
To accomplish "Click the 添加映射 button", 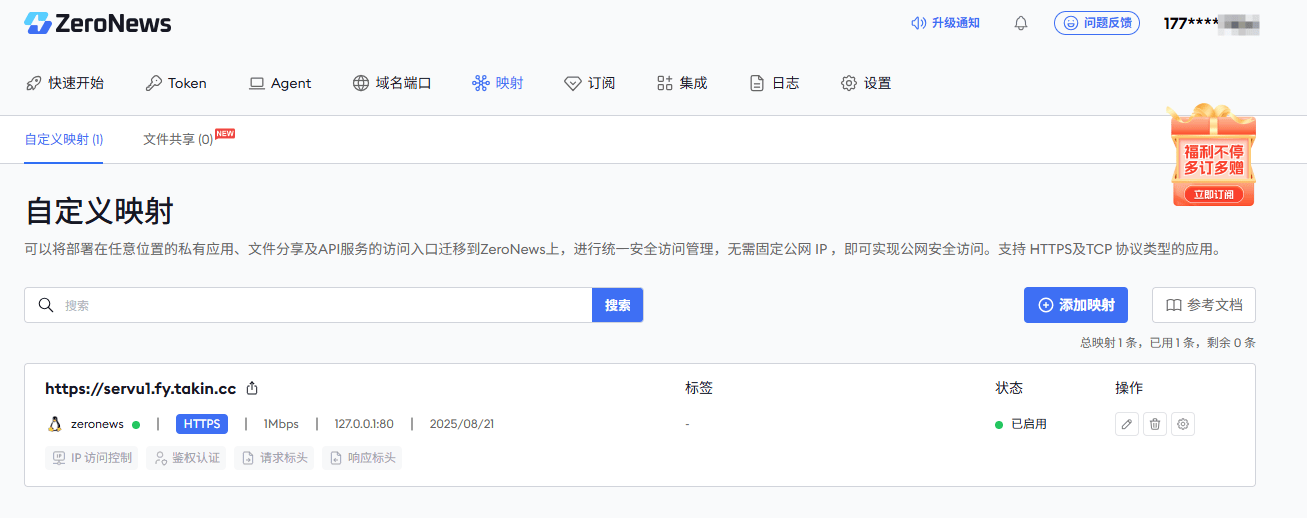I will pos(1076,305).
